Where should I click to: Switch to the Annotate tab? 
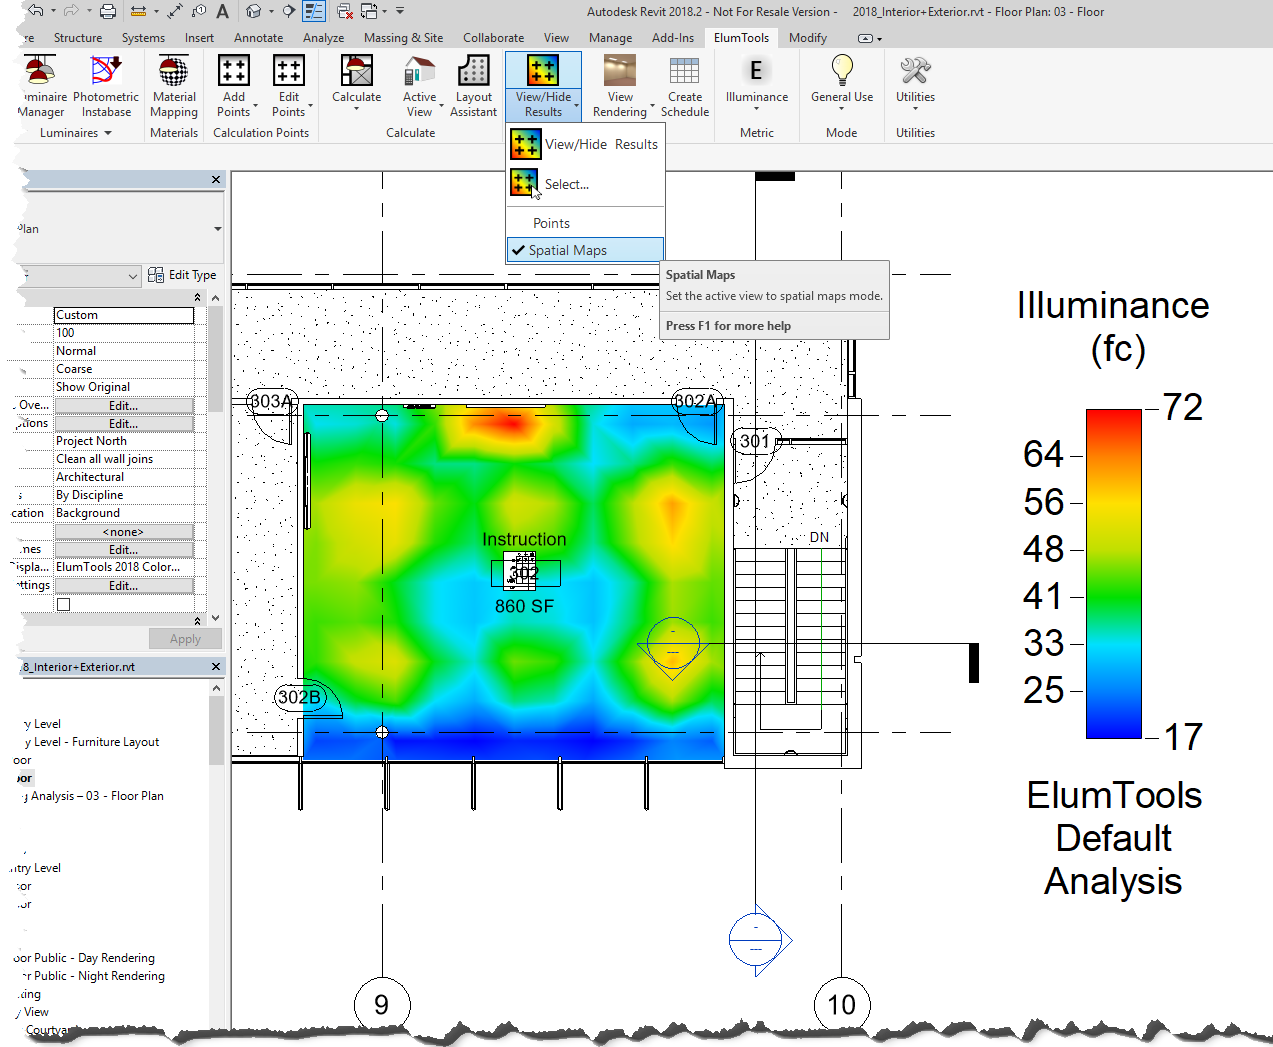click(258, 38)
